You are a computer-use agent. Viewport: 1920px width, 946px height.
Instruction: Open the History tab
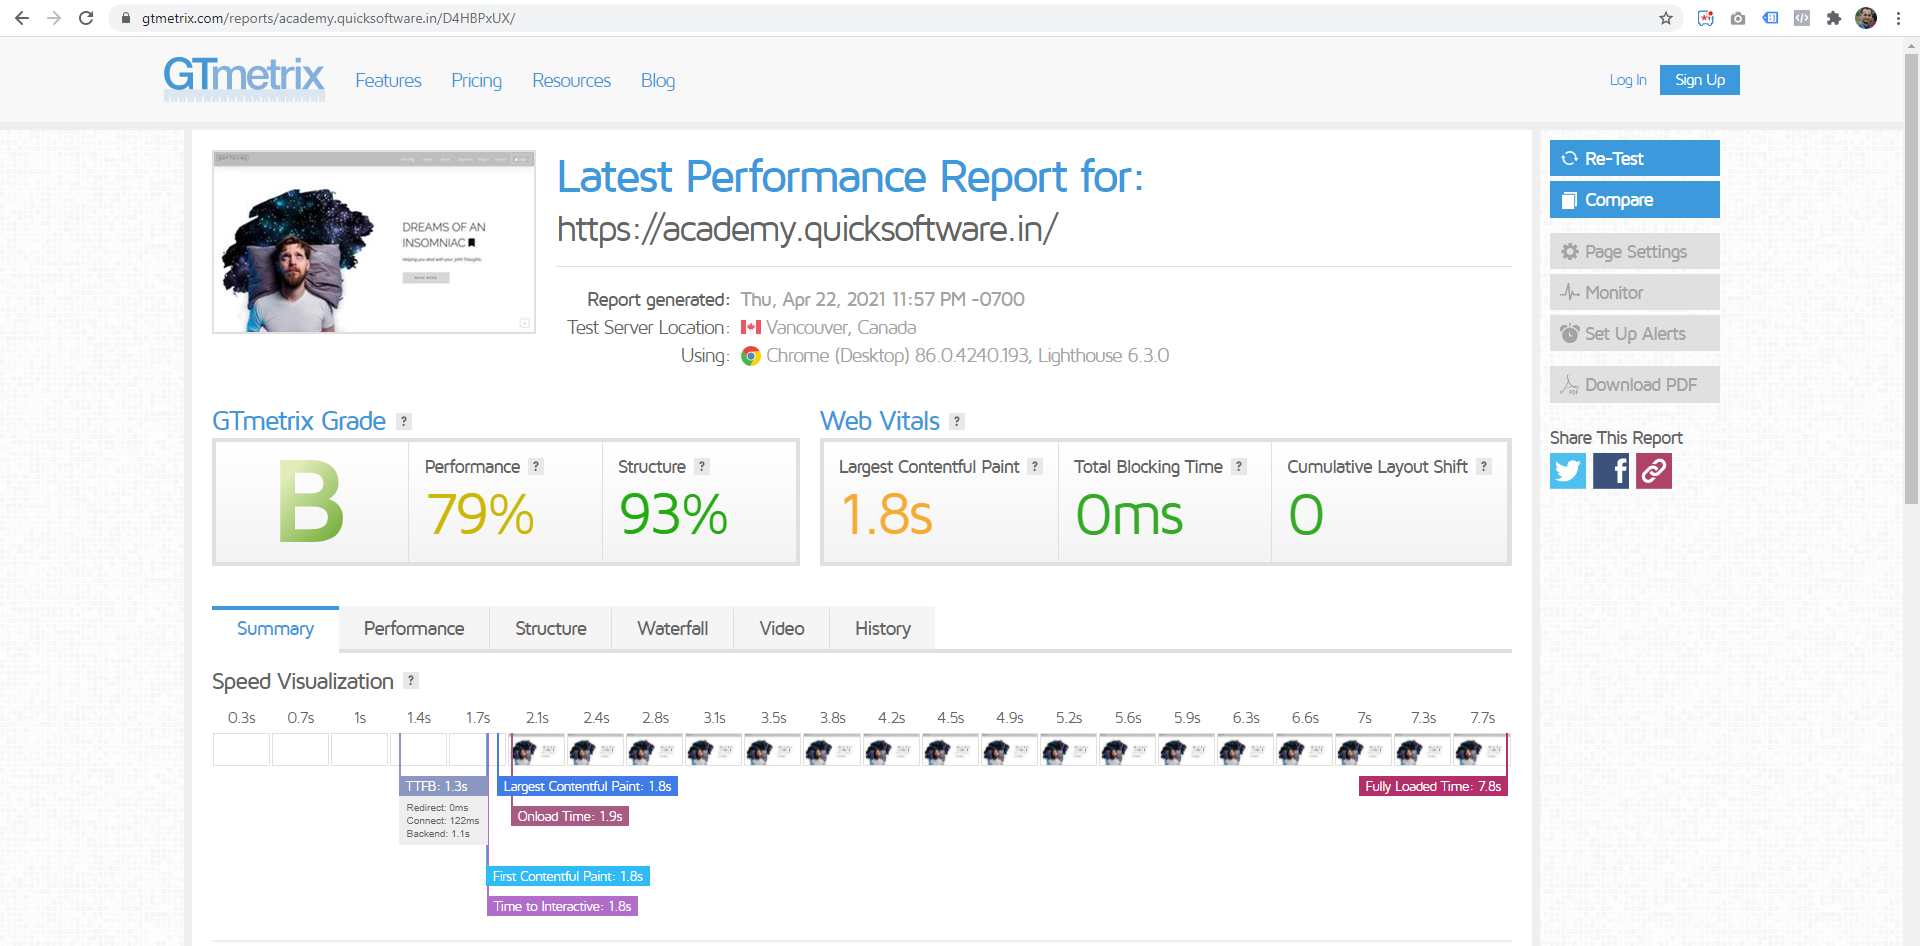883,628
